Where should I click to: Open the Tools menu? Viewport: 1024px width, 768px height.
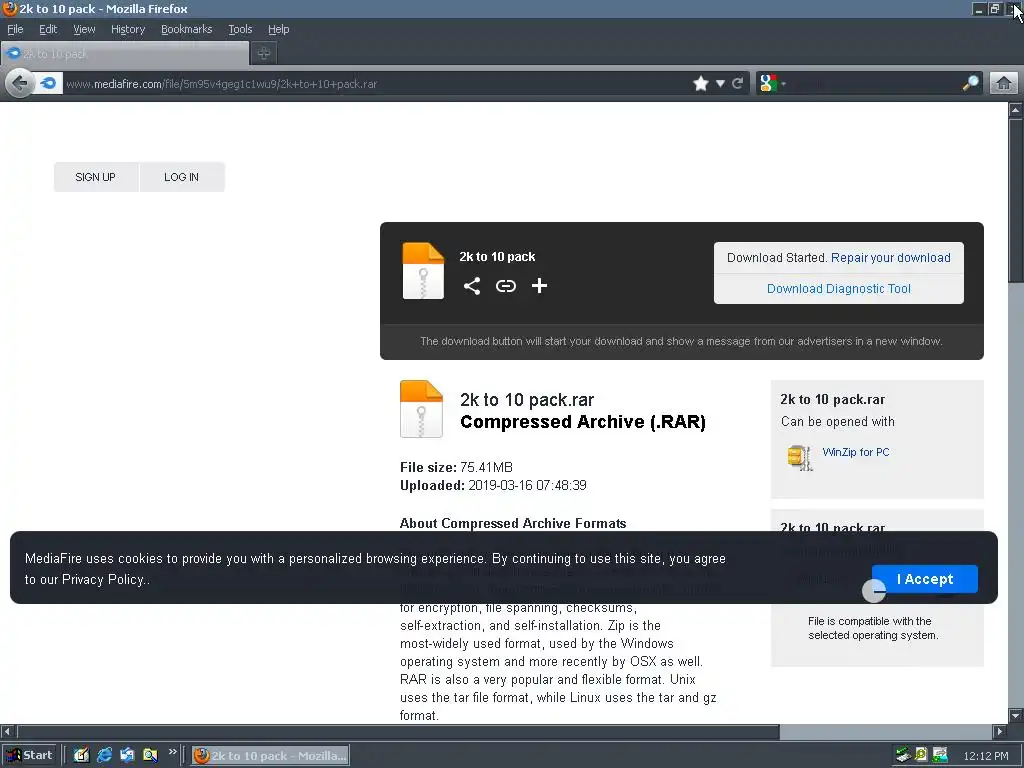pos(240,29)
